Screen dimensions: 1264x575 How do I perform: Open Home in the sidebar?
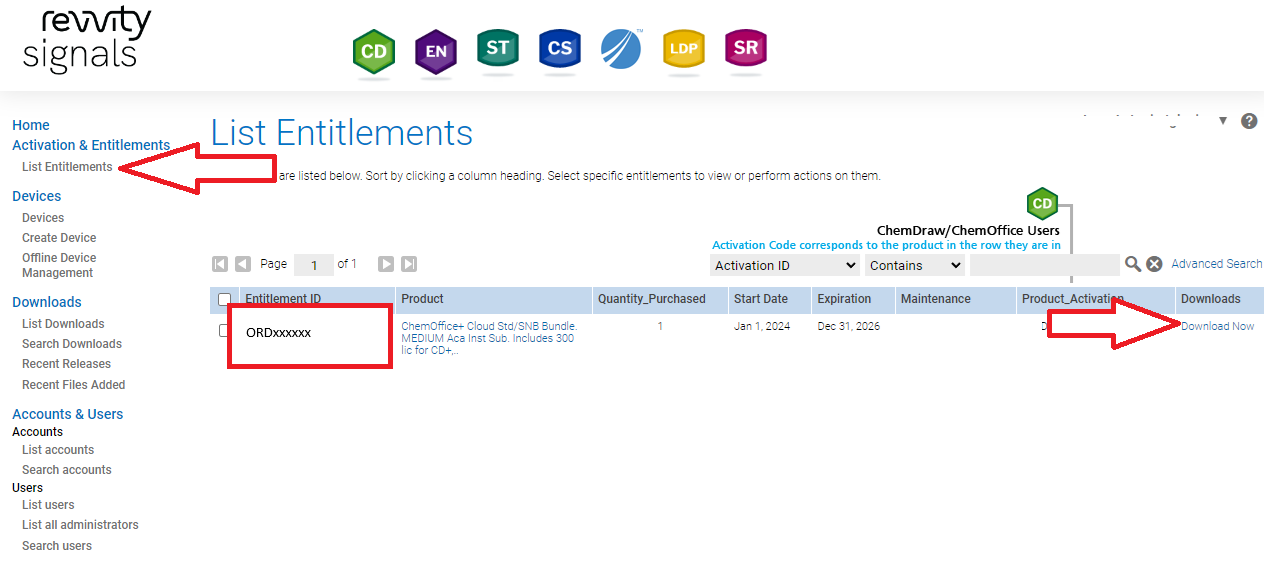31,125
